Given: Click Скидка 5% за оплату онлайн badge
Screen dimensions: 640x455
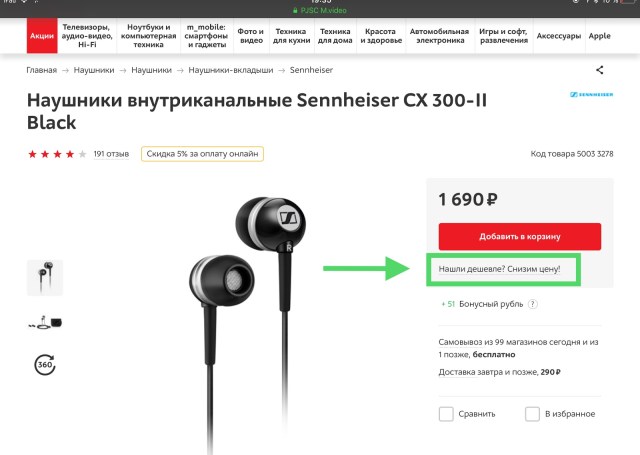Looking at the screenshot, I should tap(202, 154).
